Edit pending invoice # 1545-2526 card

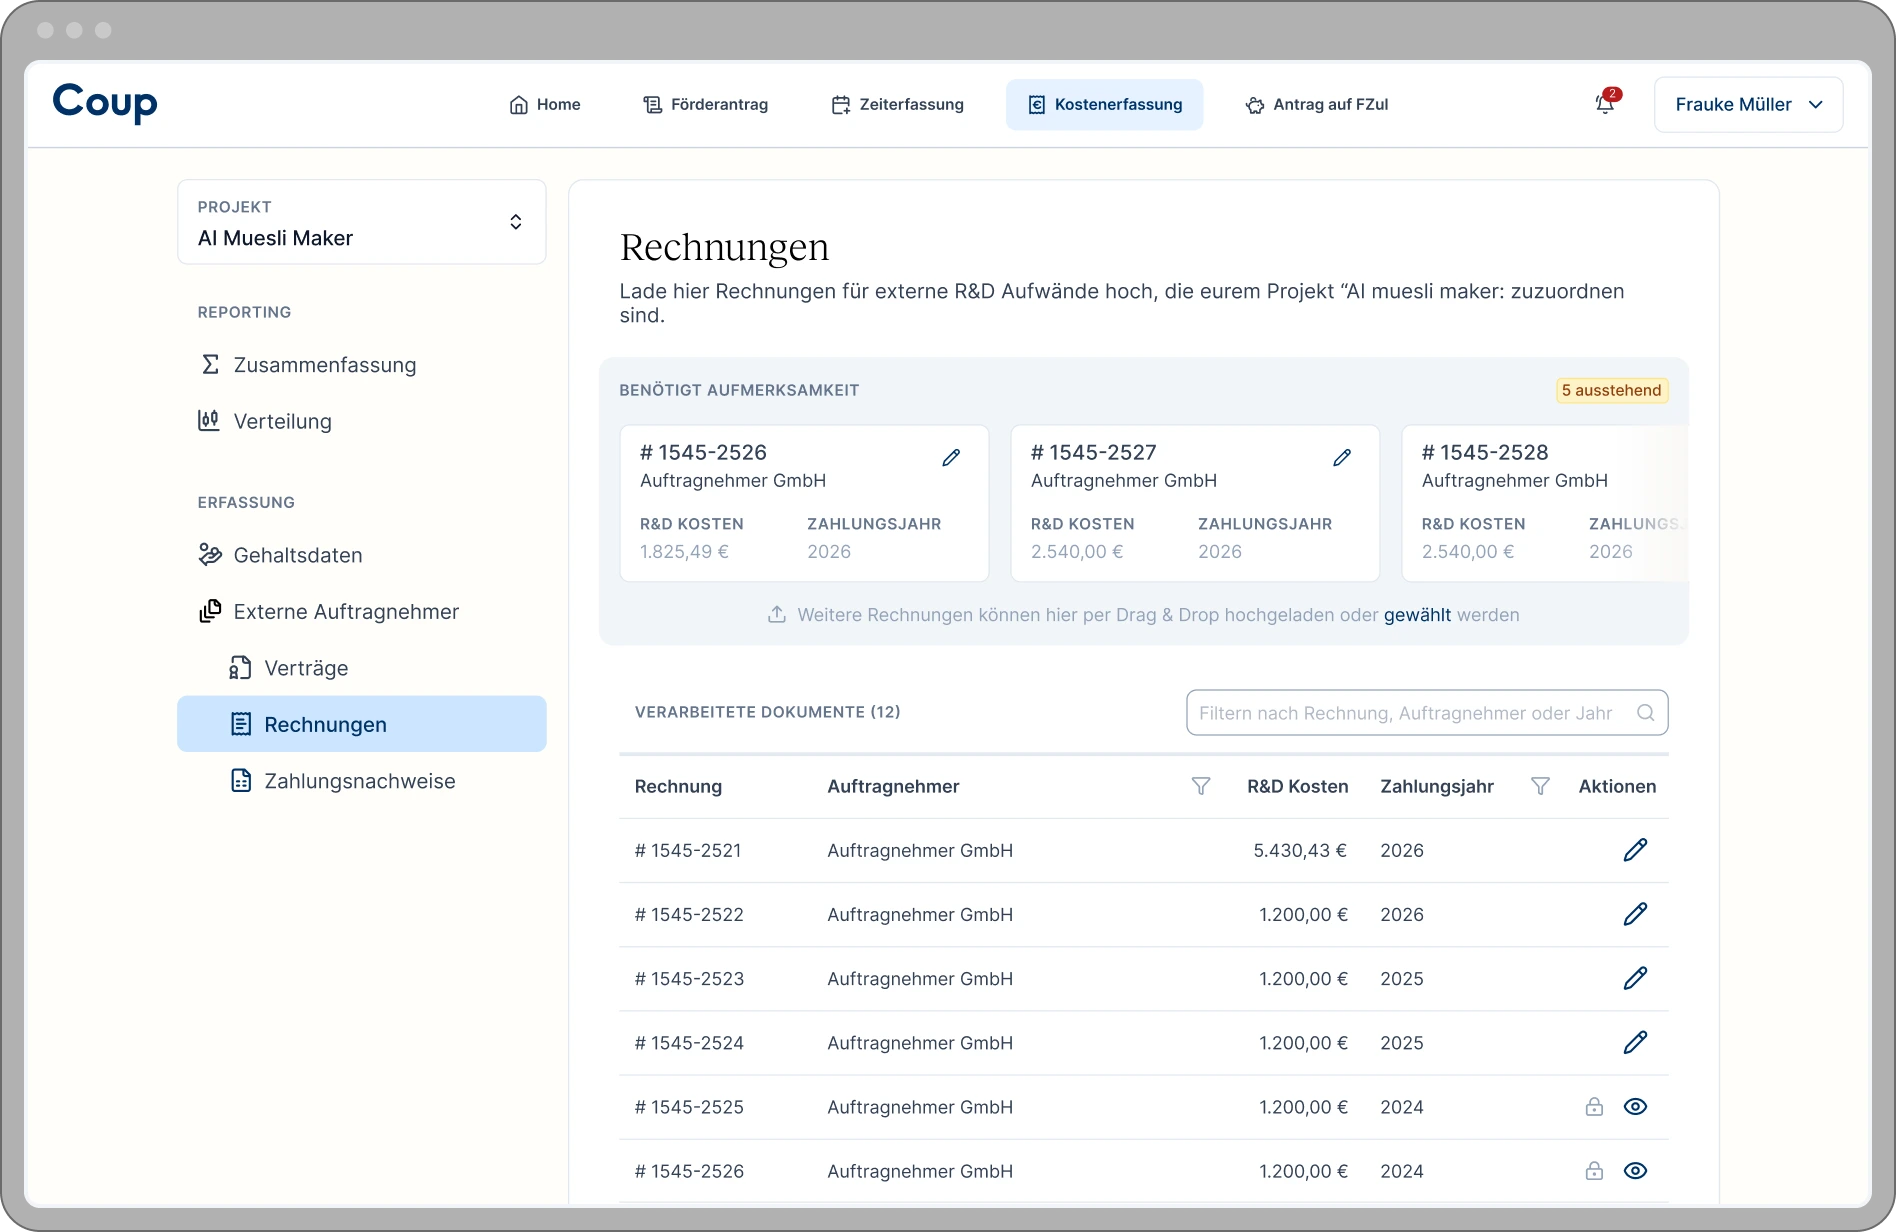click(951, 458)
